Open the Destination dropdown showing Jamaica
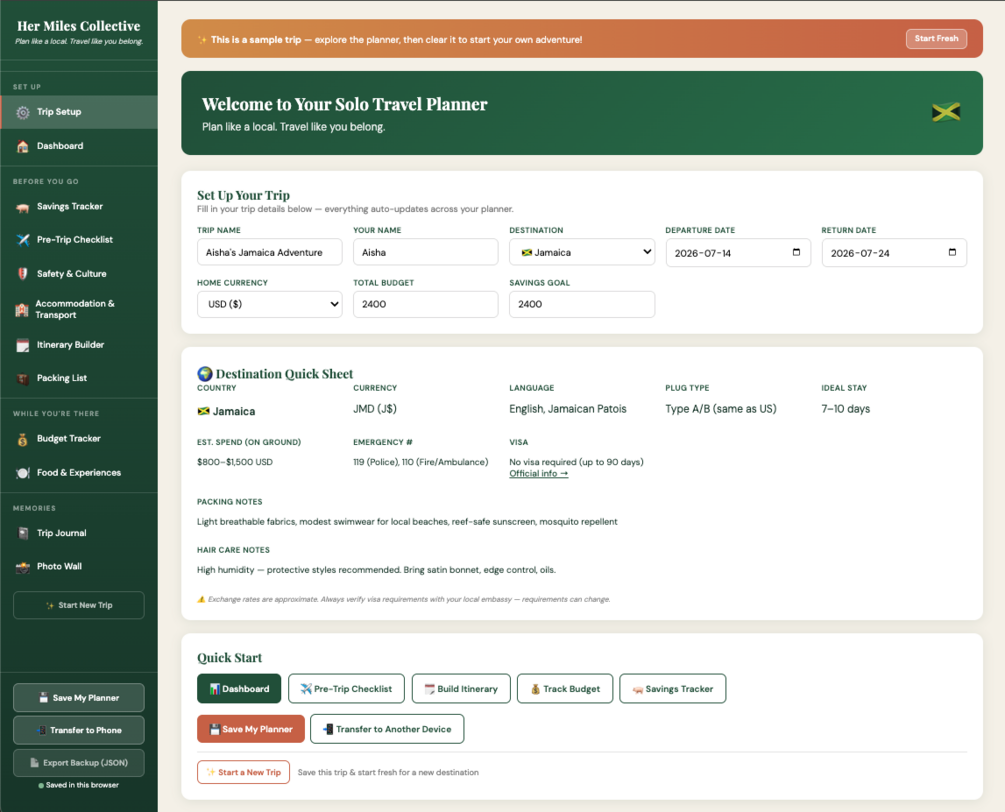This screenshot has height=812, width=1005. pyautogui.click(x=582, y=252)
